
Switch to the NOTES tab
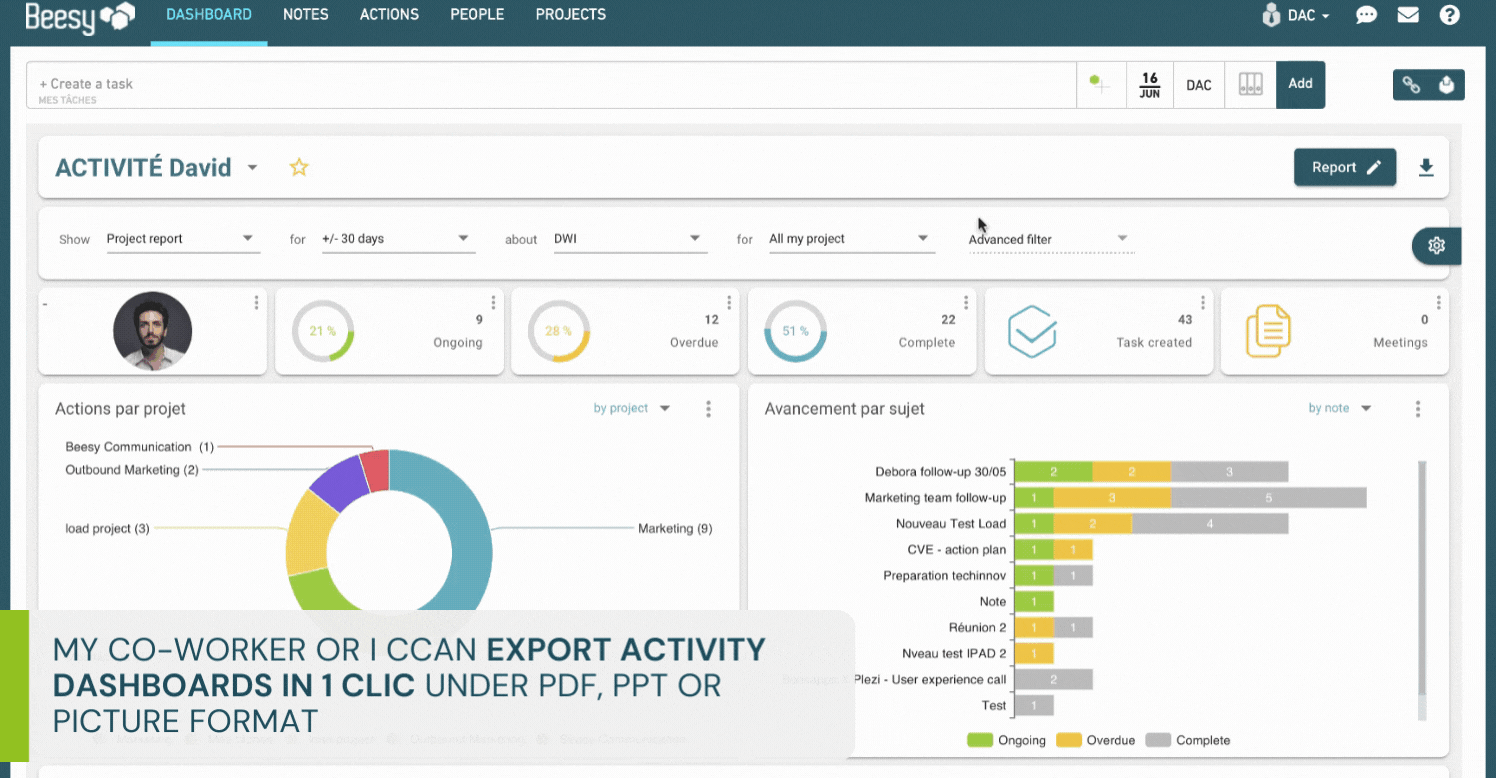(x=306, y=15)
